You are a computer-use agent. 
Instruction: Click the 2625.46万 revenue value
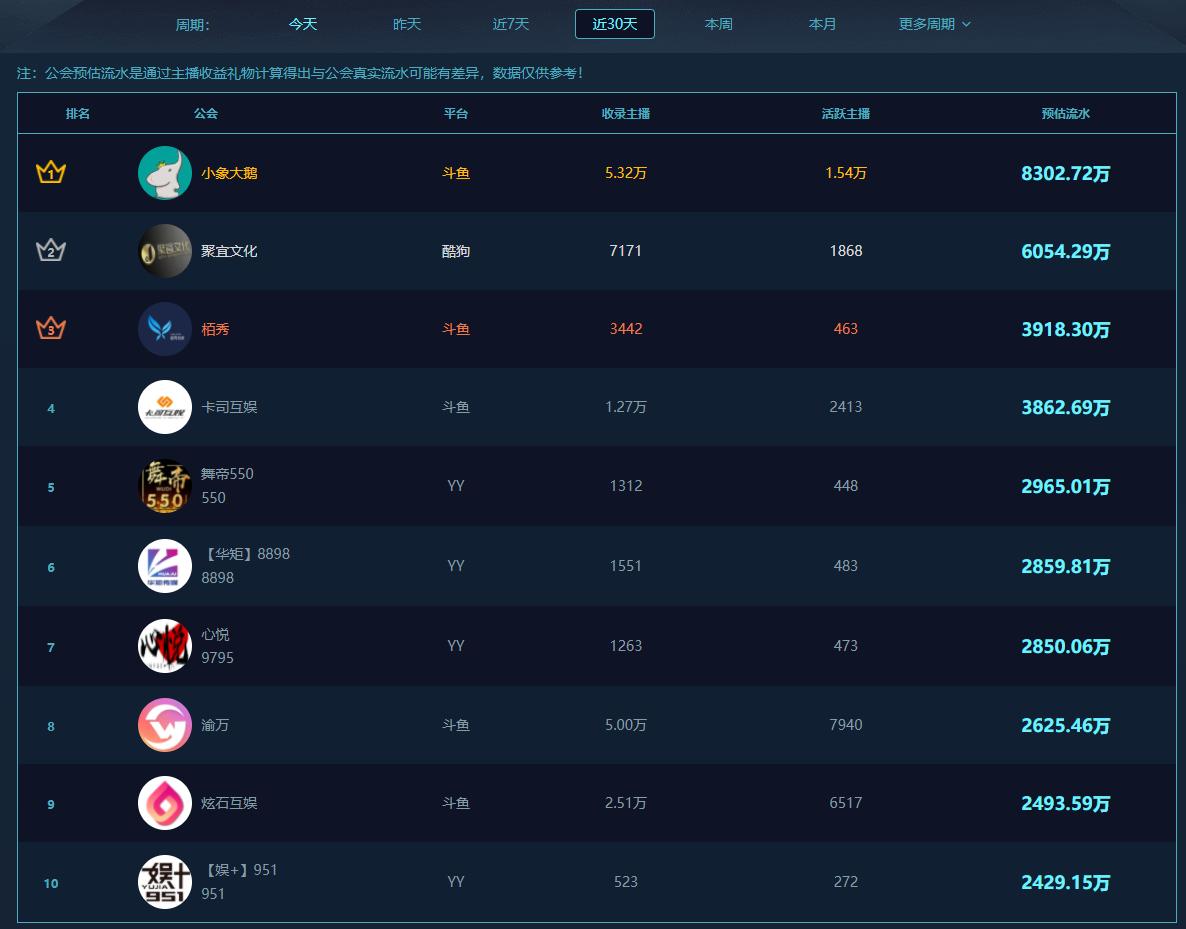(1066, 725)
